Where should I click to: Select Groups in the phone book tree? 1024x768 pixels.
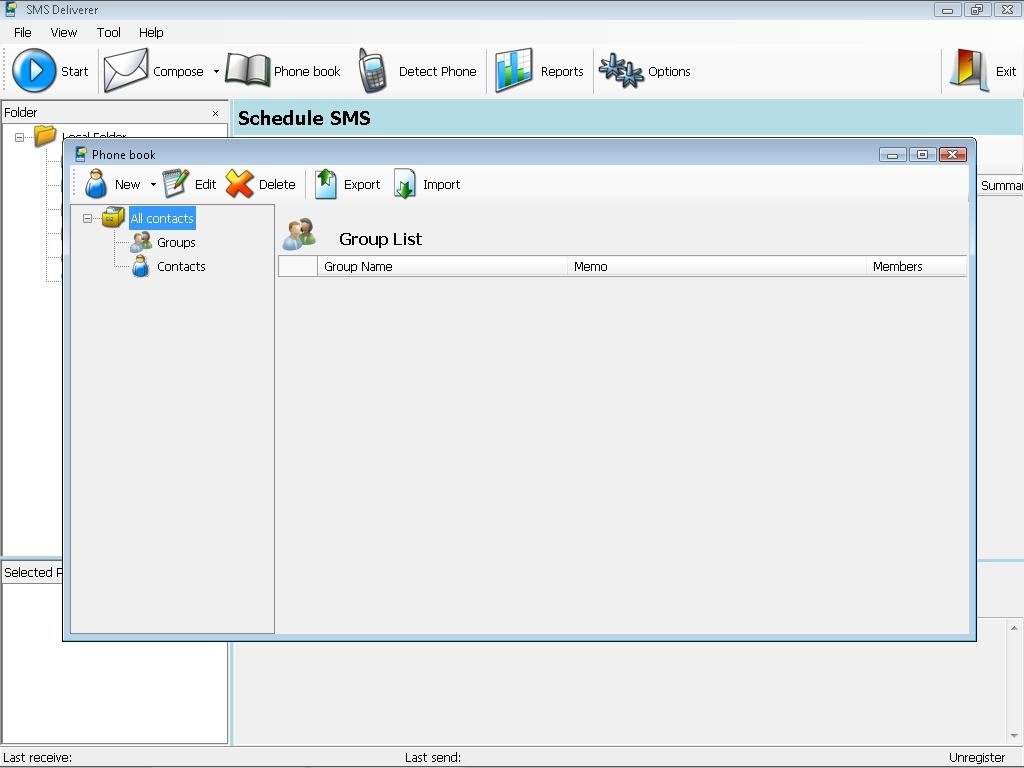176,242
